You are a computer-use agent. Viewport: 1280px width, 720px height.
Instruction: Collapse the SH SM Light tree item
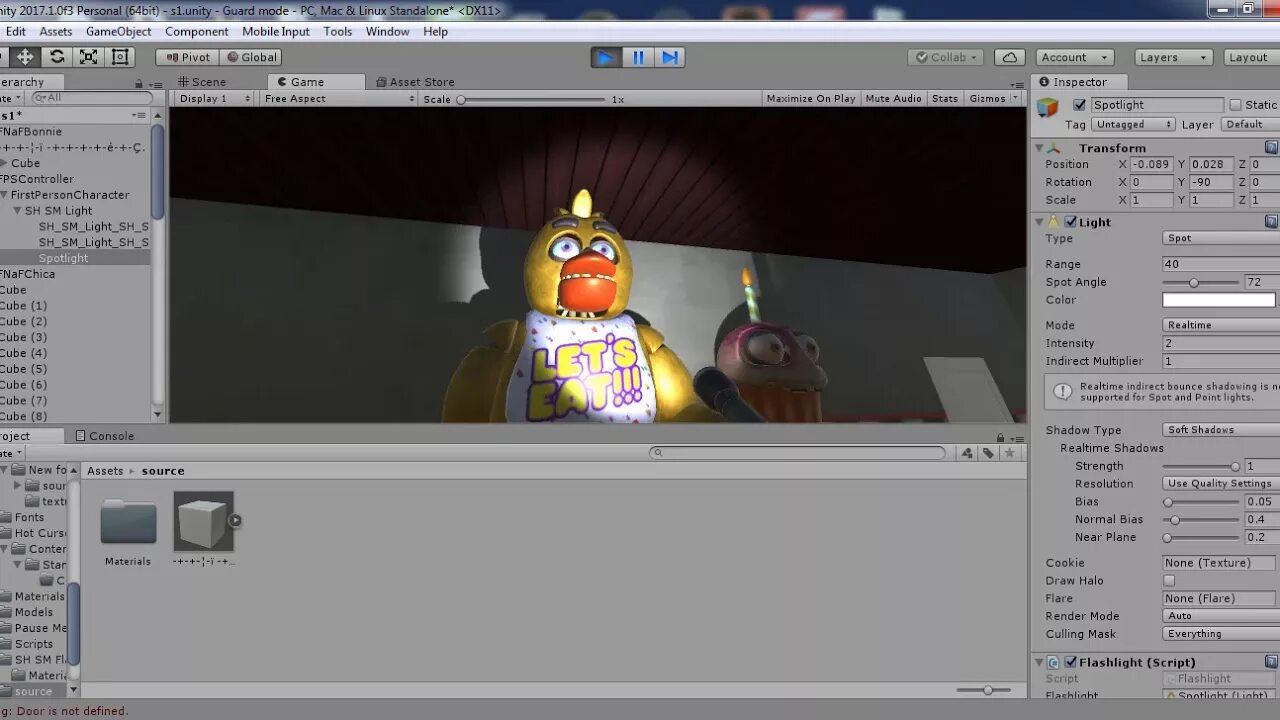(x=17, y=211)
